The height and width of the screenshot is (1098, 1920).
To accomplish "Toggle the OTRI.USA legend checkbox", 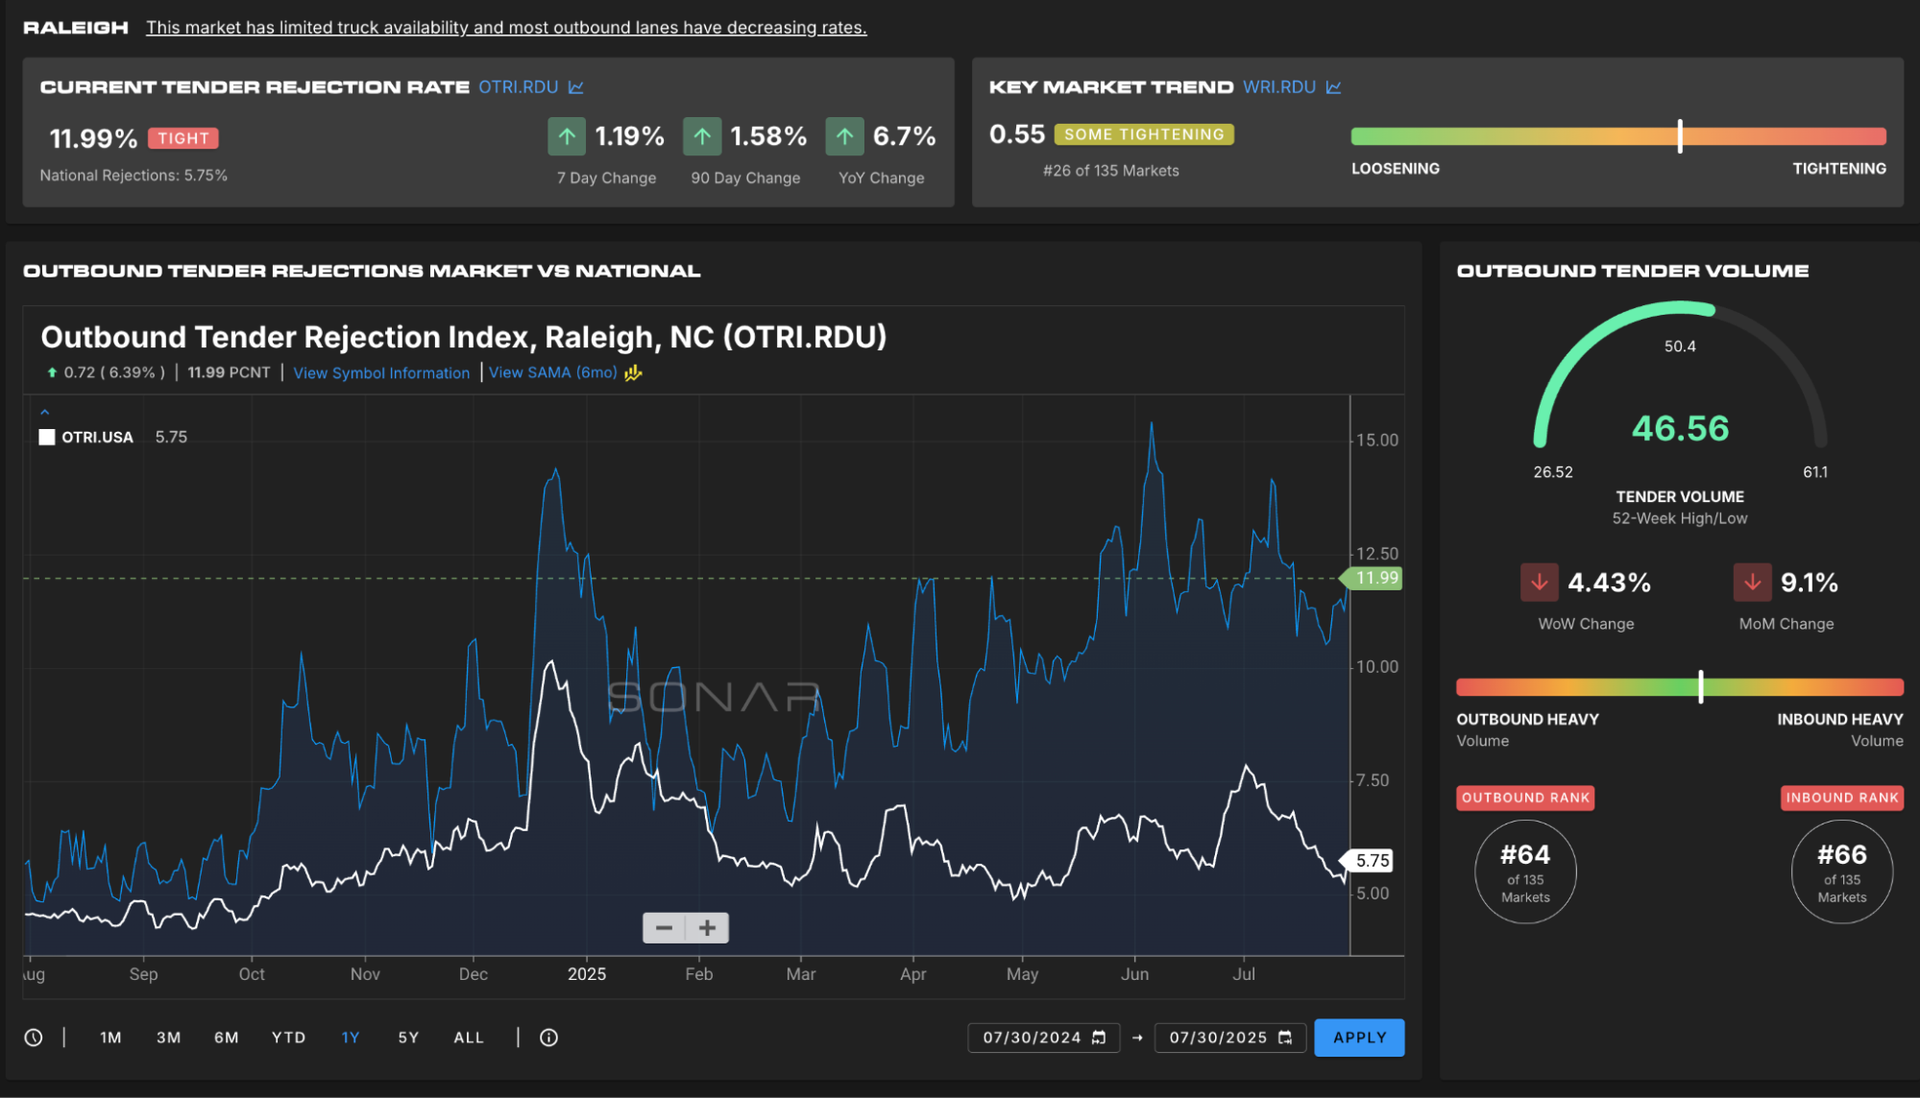I will 47,437.
